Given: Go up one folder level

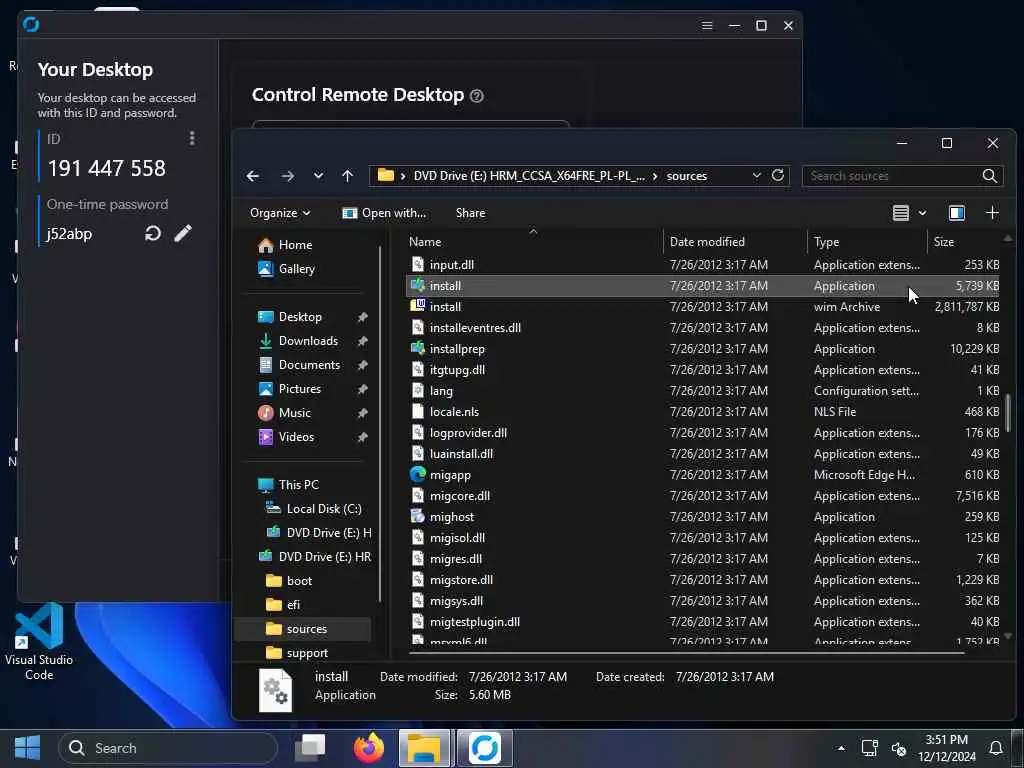Looking at the screenshot, I should point(347,176).
